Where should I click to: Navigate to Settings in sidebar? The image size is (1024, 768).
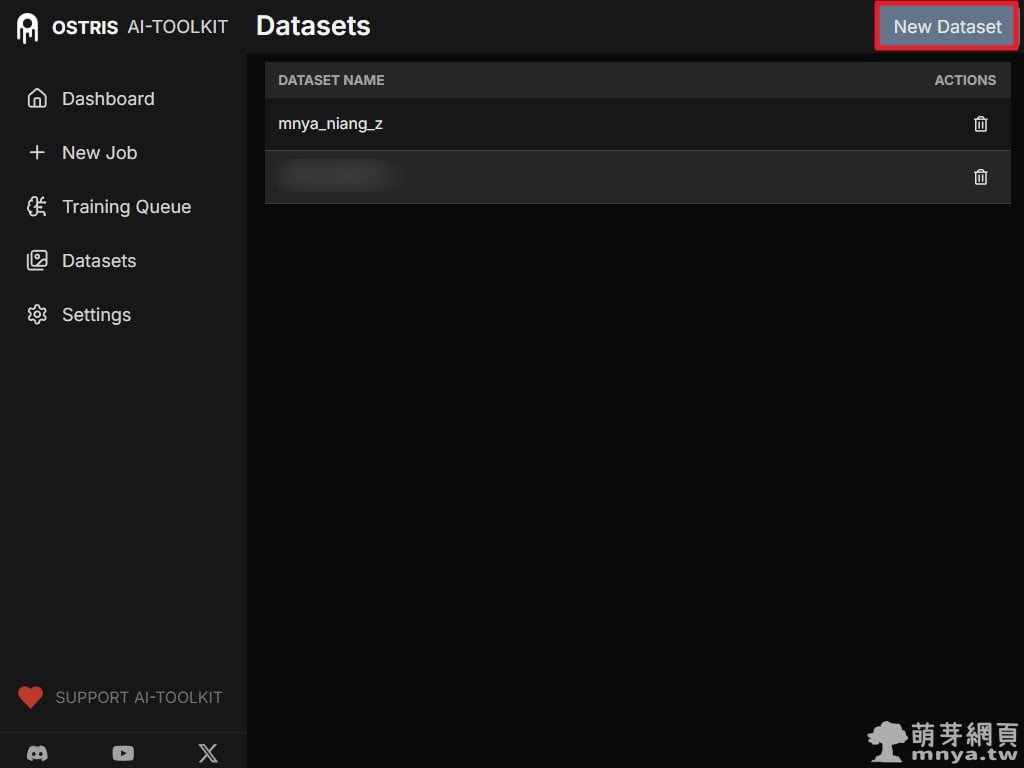[96, 314]
